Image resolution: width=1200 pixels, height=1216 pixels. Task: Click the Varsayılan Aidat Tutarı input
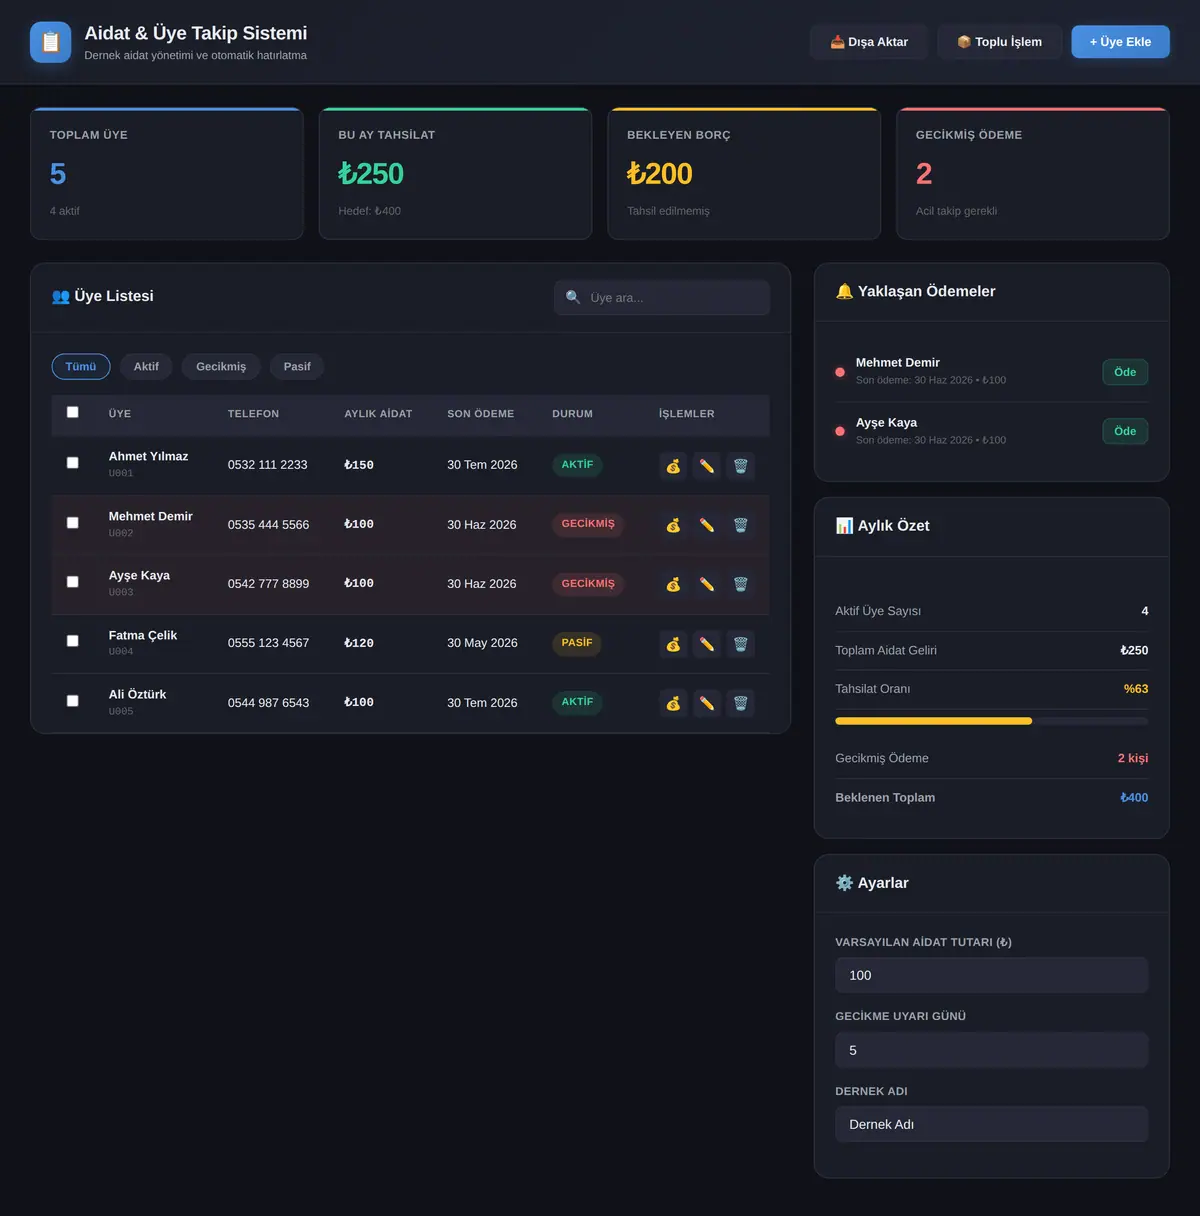(x=991, y=975)
